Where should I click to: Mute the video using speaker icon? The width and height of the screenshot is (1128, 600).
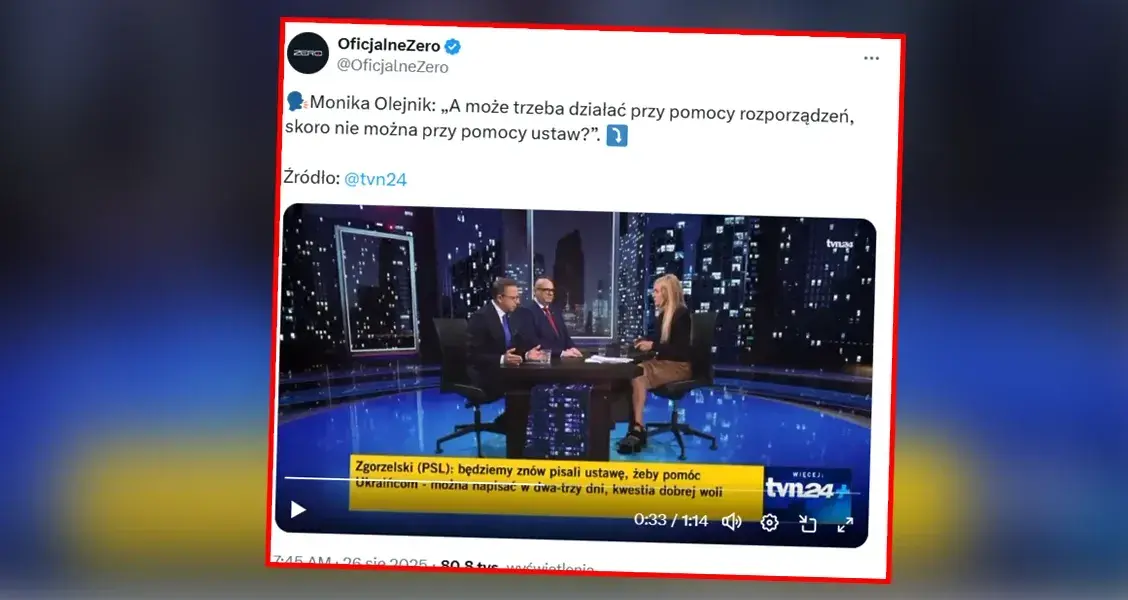click(731, 522)
